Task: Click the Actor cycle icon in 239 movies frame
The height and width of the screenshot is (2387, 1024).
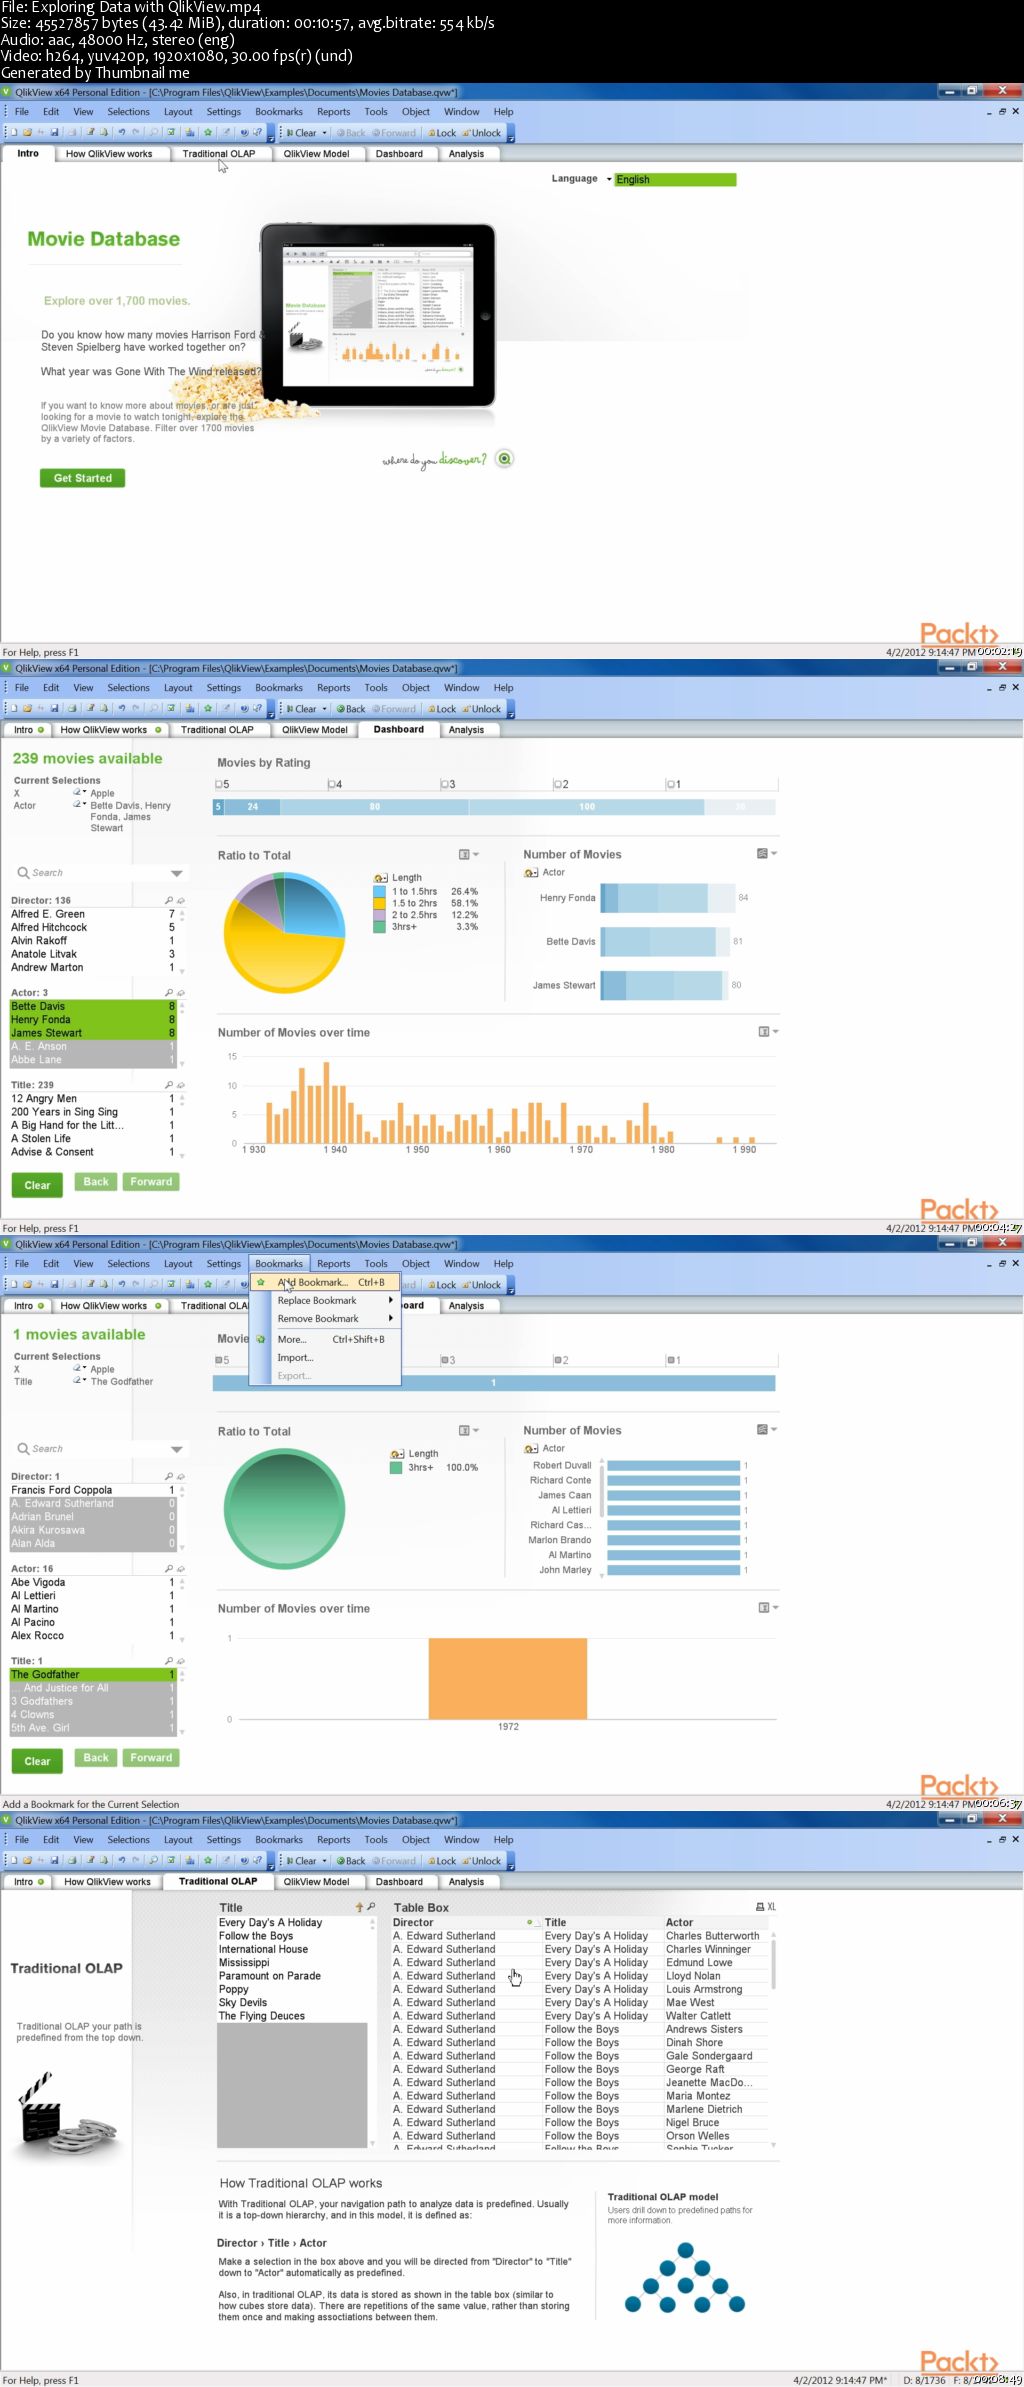Action: coord(531,873)
